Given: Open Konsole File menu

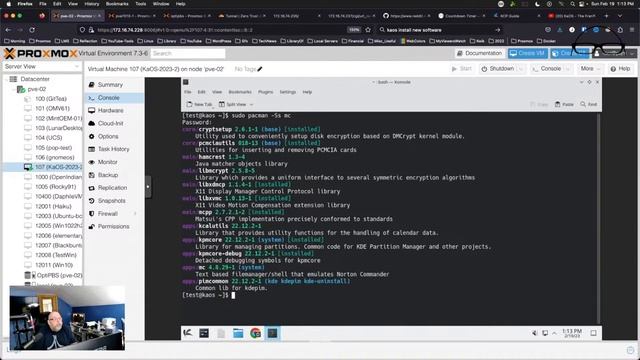Looking at the screenshot, I should click(188, 92).
